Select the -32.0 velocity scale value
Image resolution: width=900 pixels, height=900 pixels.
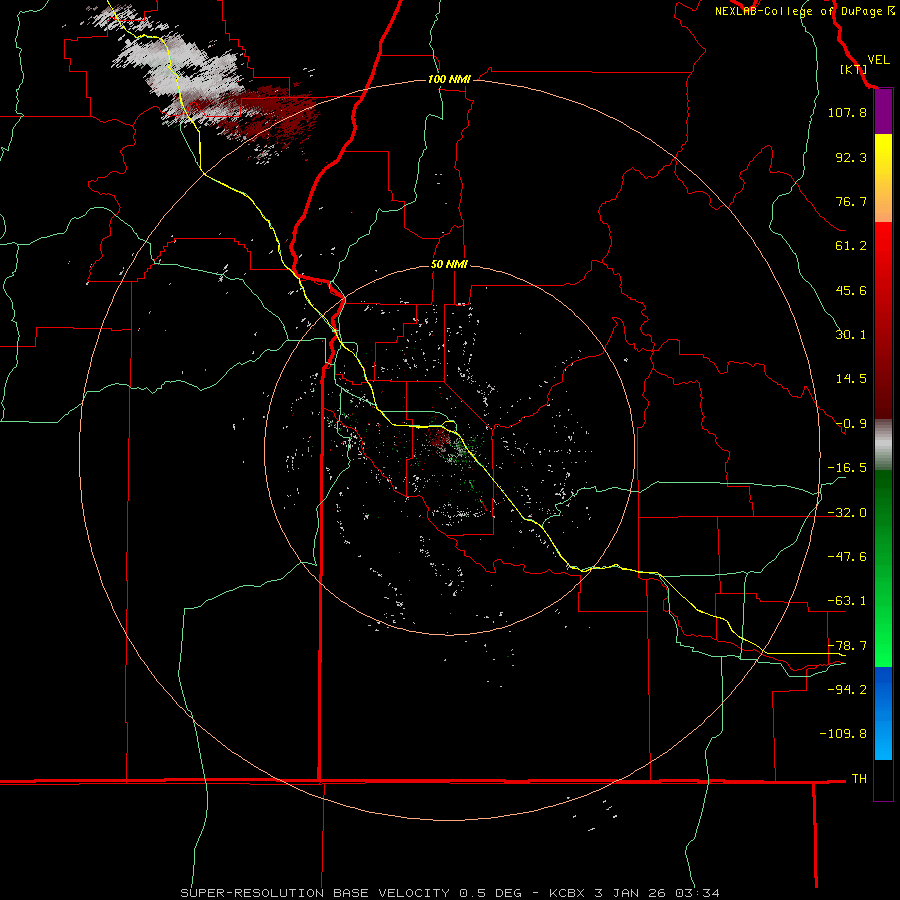[x=847, y=513]
